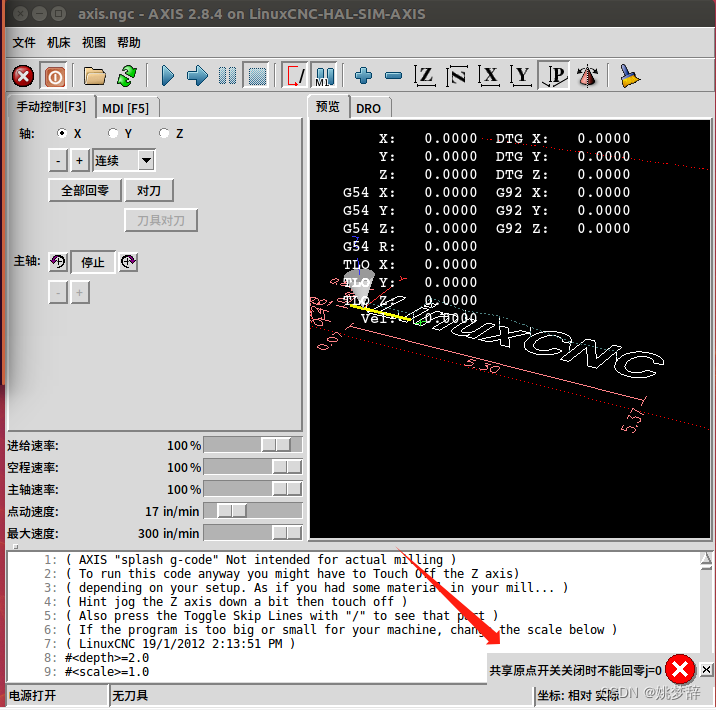Viewport: 716px width, 710px height.
Task: Jog axis positive with plus button
Action: click(x=79, y=160)
